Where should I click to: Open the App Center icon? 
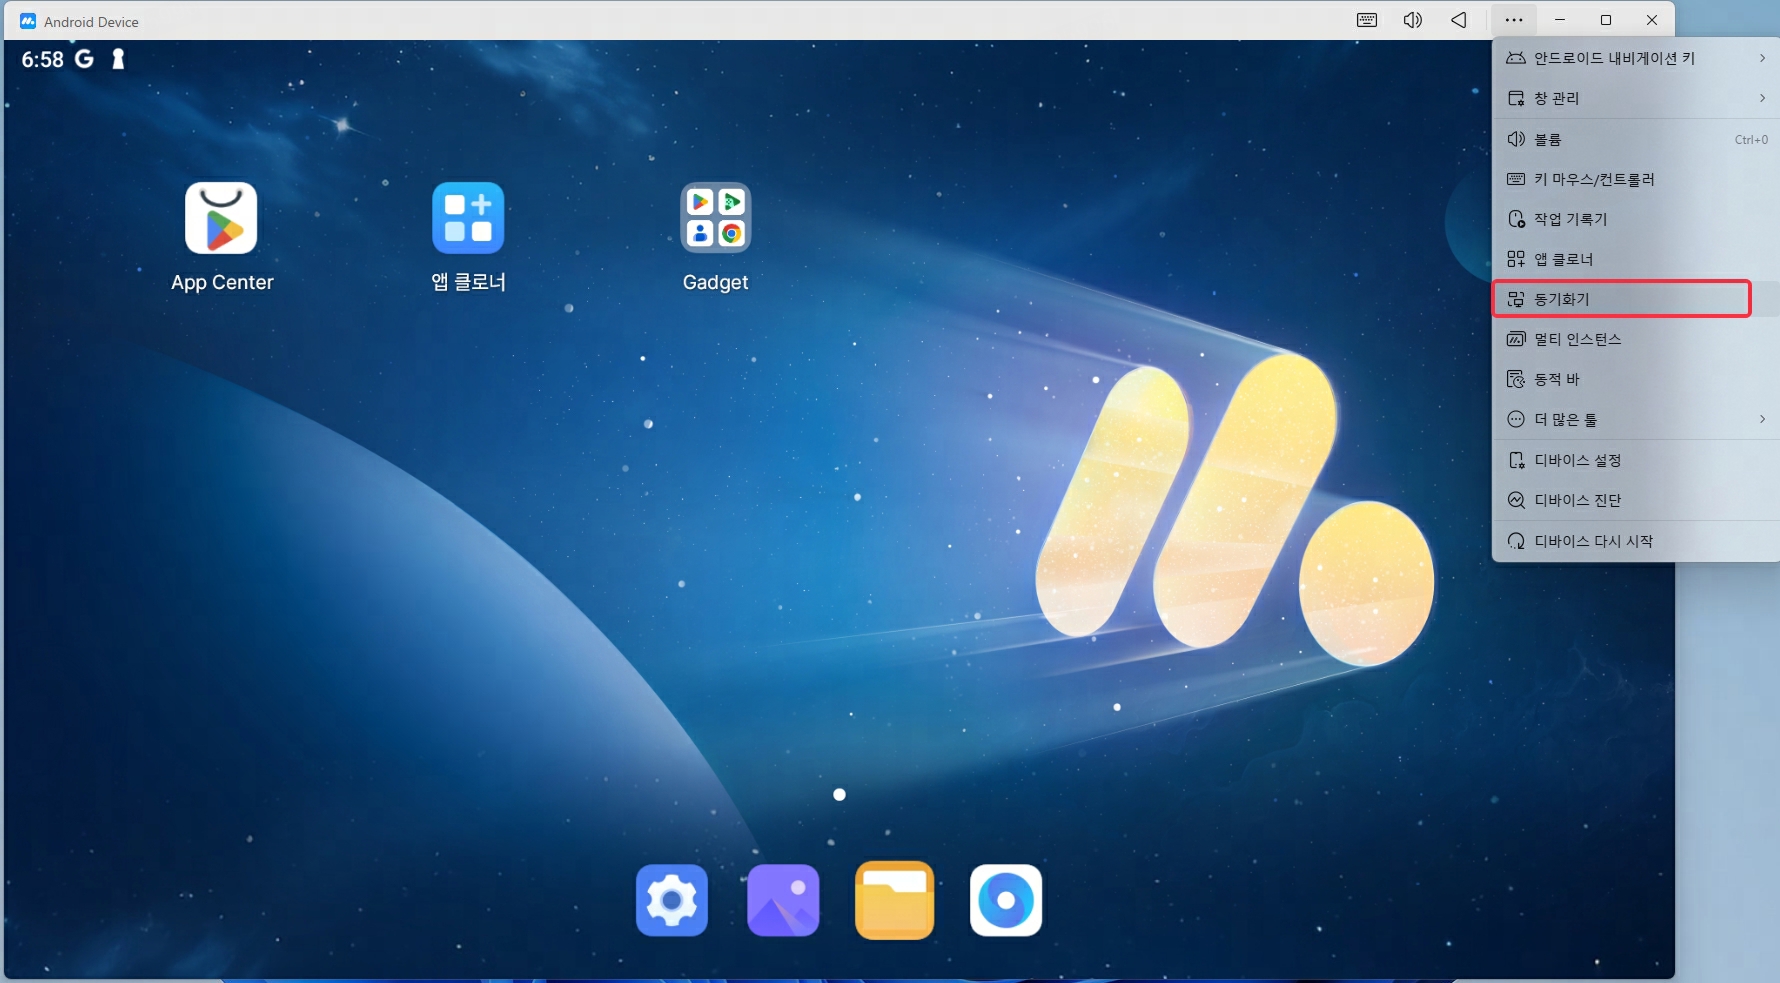coord(221,218)
